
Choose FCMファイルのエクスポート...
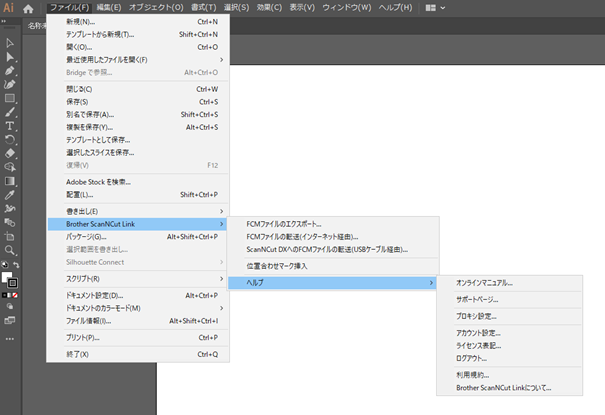click(332, 224)
